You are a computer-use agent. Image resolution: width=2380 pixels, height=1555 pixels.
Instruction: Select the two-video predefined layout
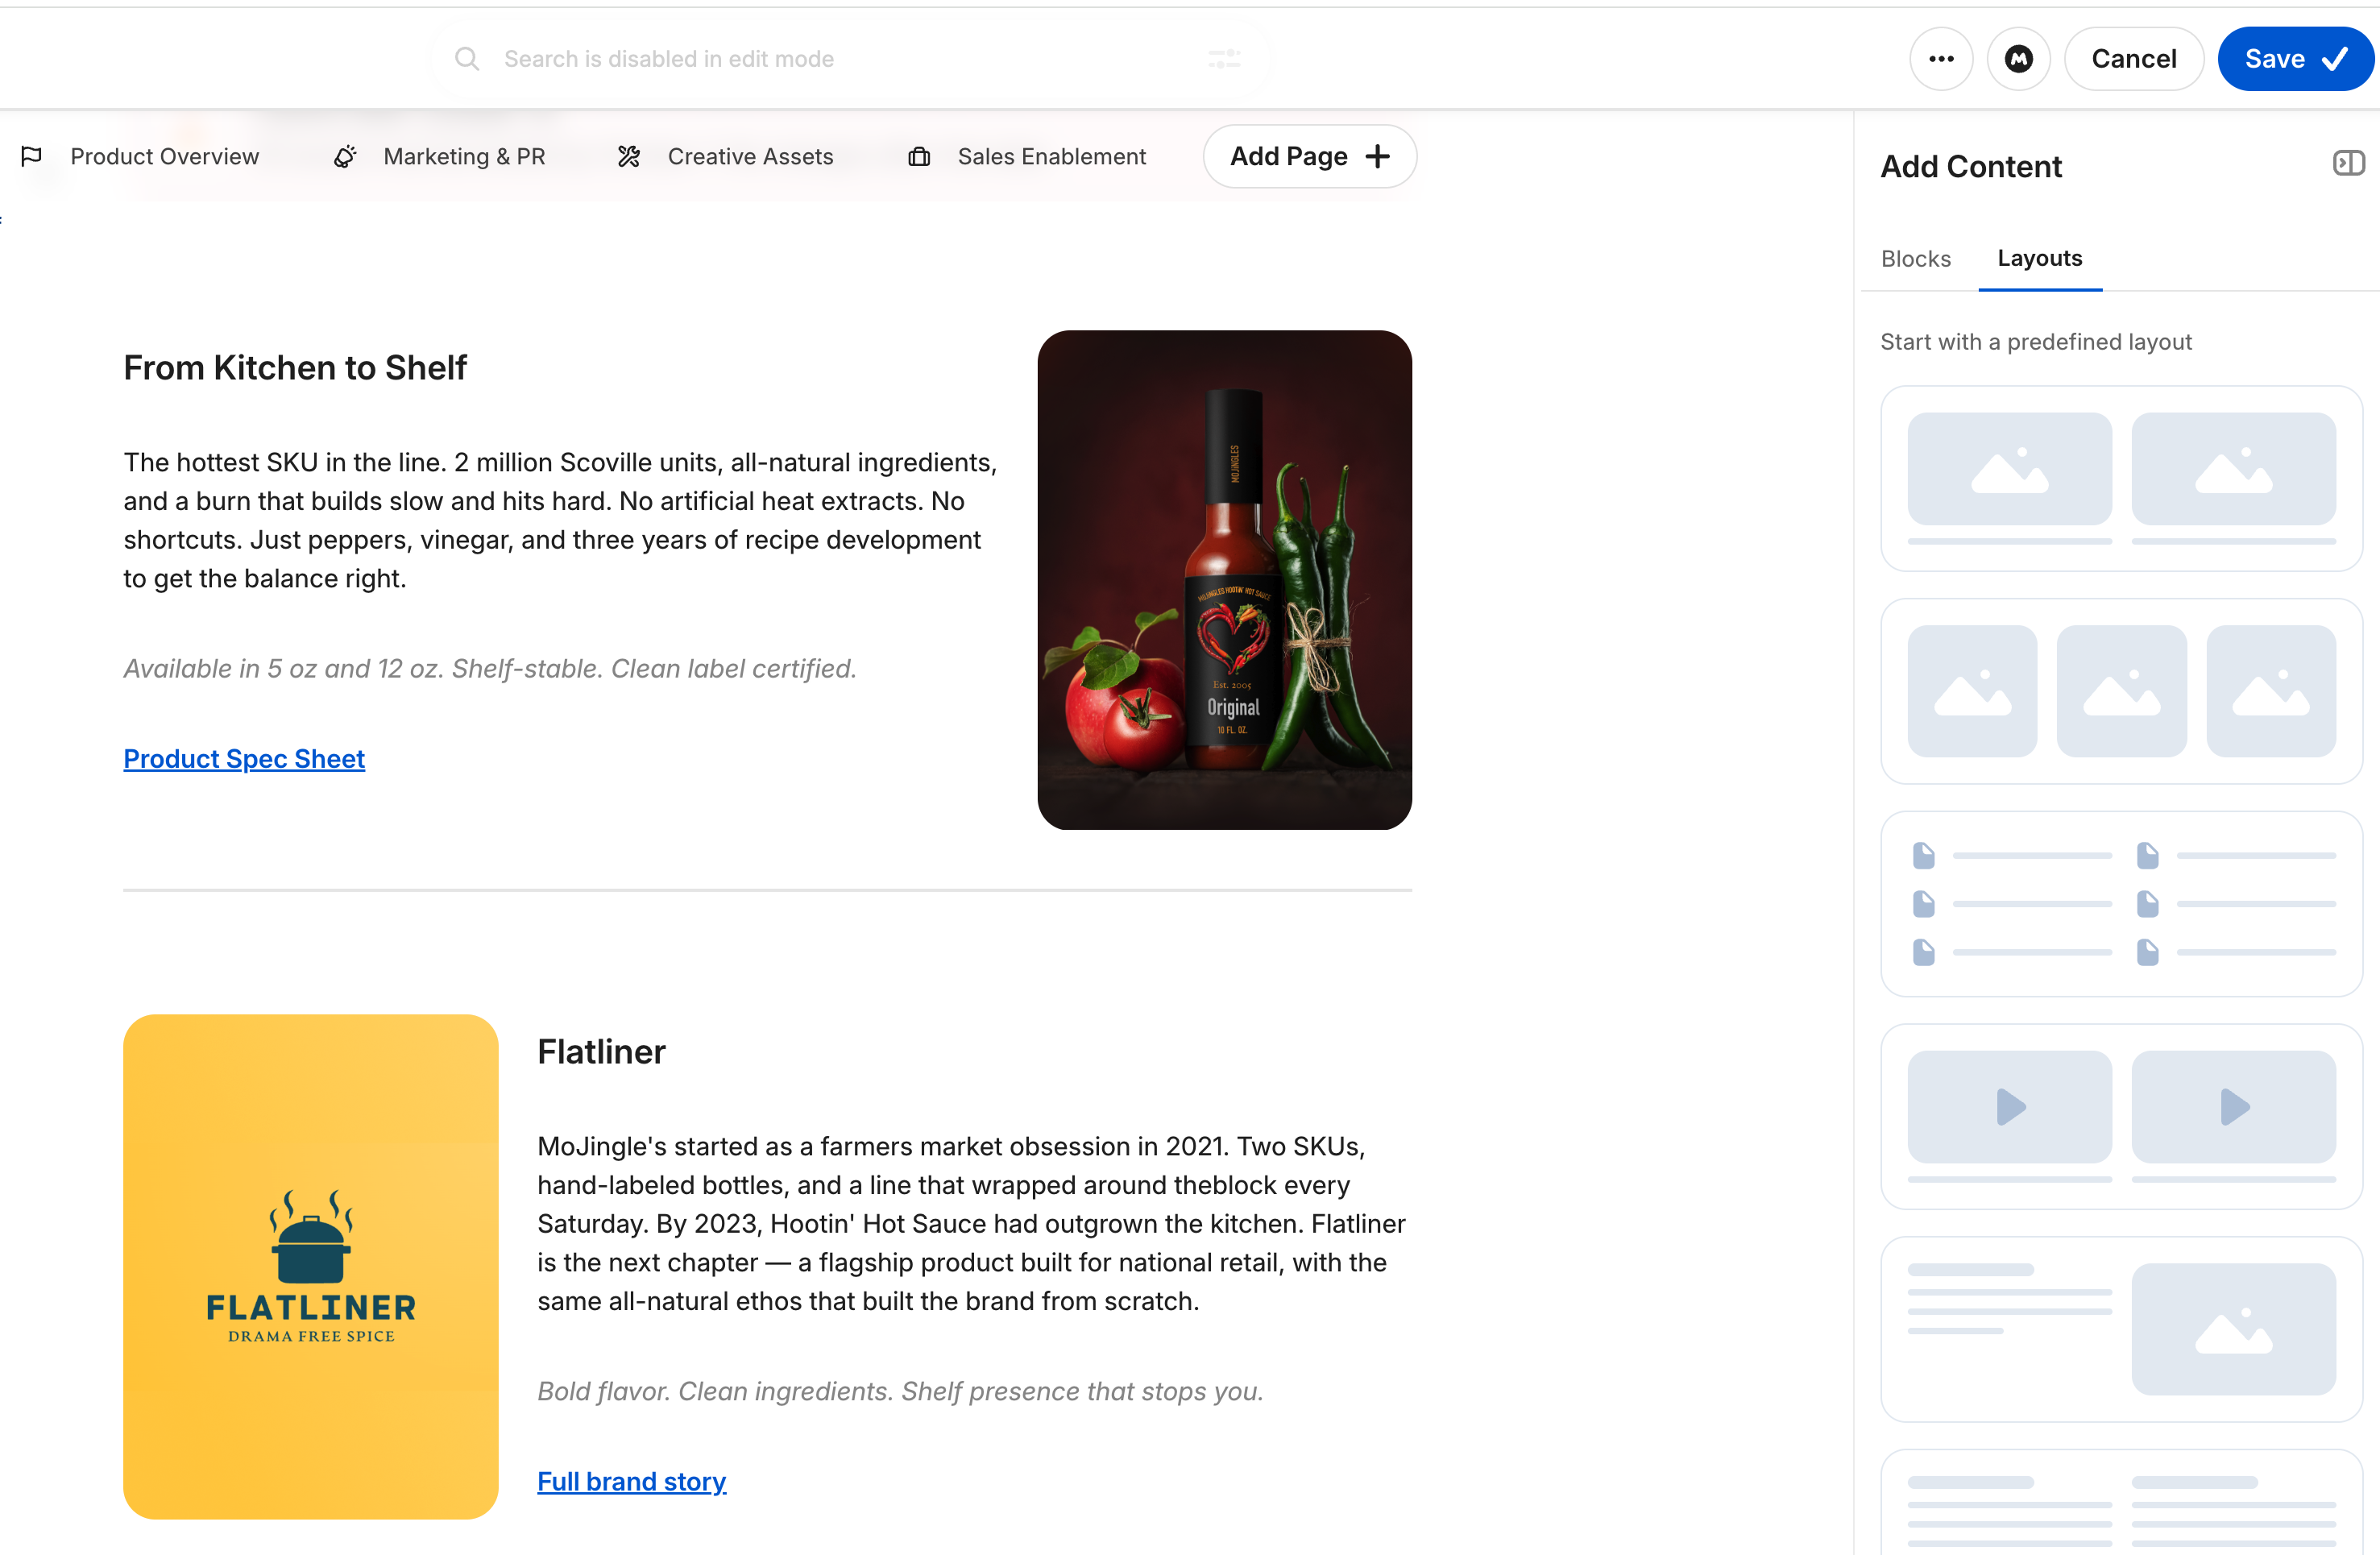pyautogui.click(x=2121, y=1117)
